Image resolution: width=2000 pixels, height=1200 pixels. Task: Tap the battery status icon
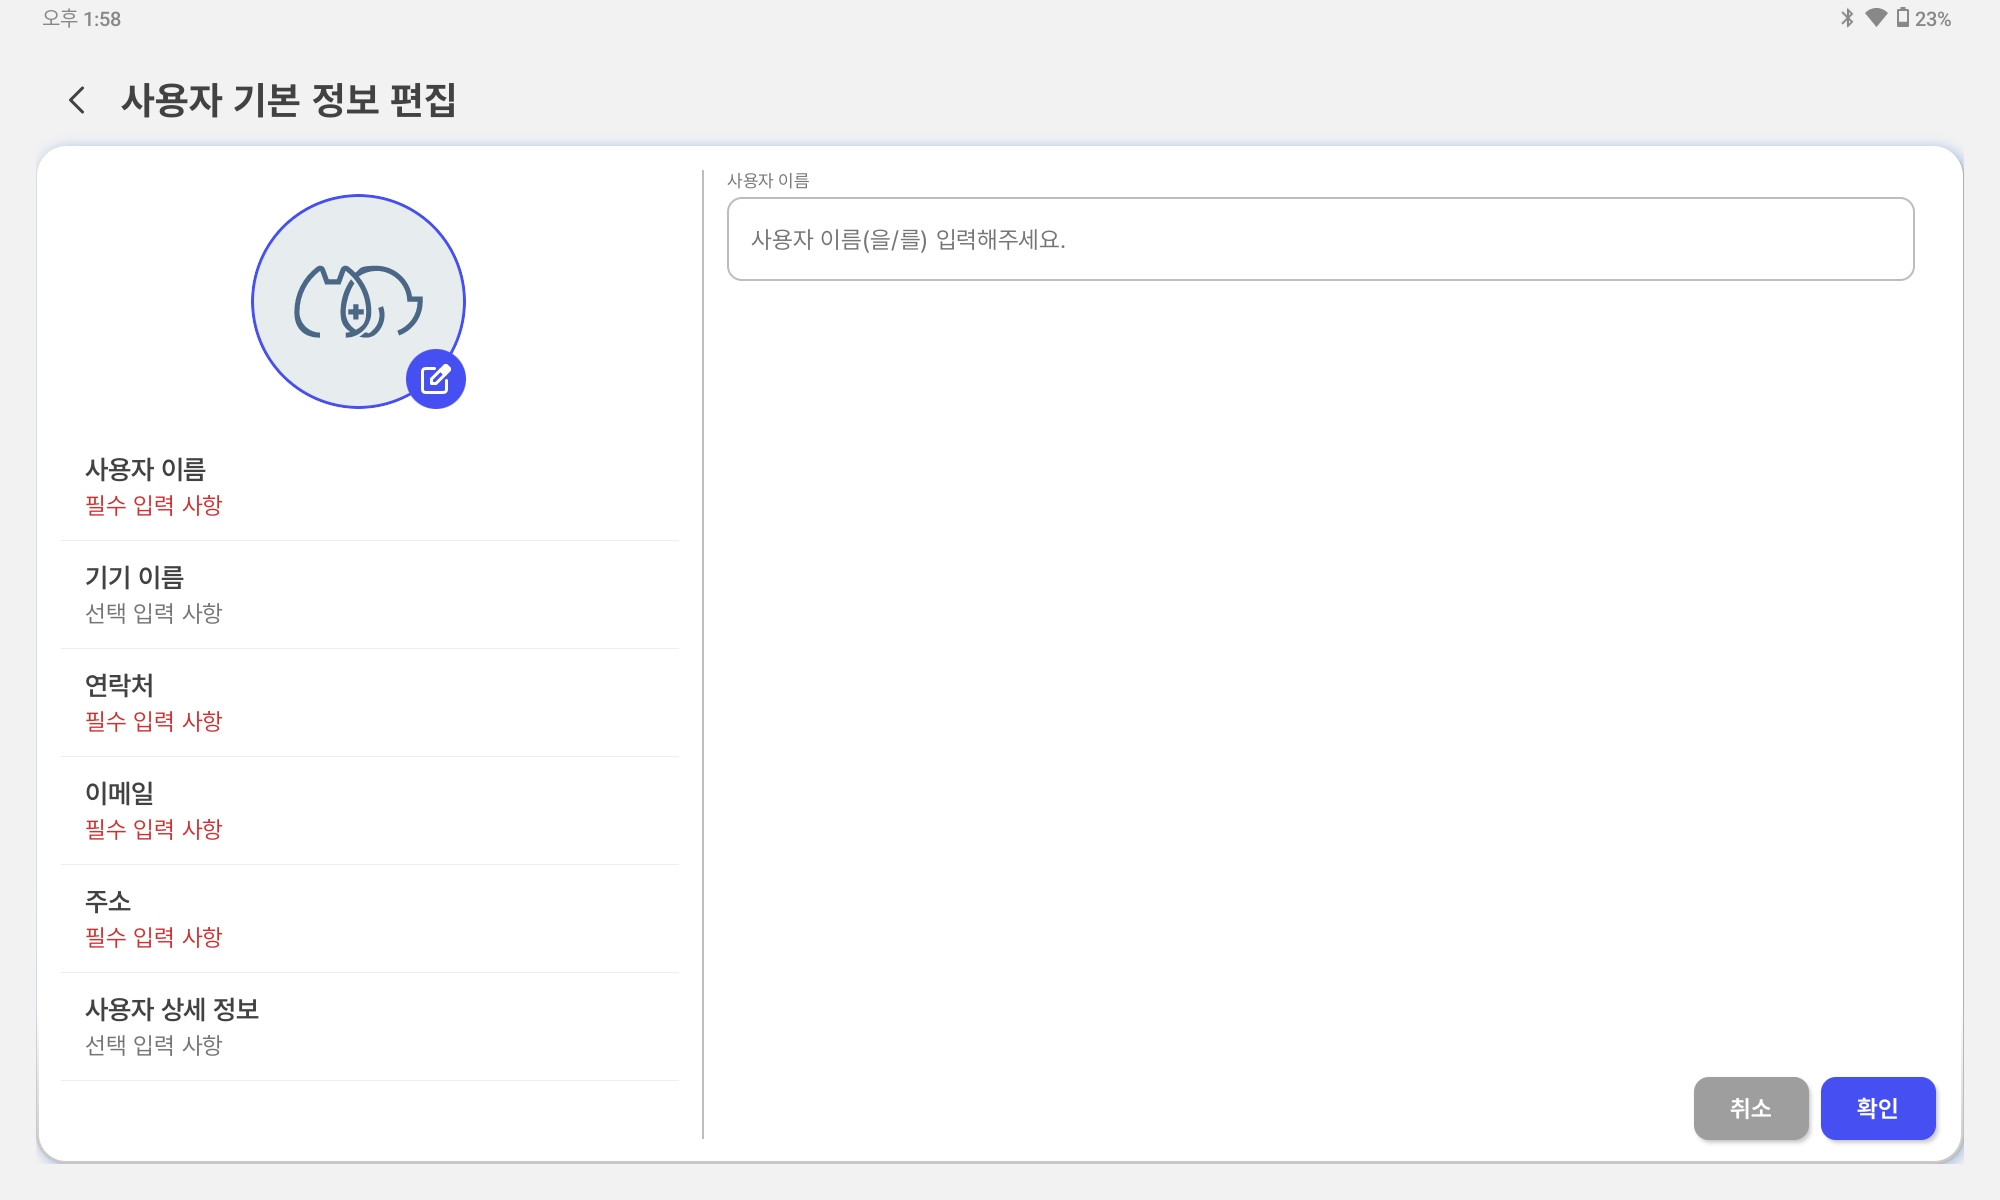coord(1903,18)
